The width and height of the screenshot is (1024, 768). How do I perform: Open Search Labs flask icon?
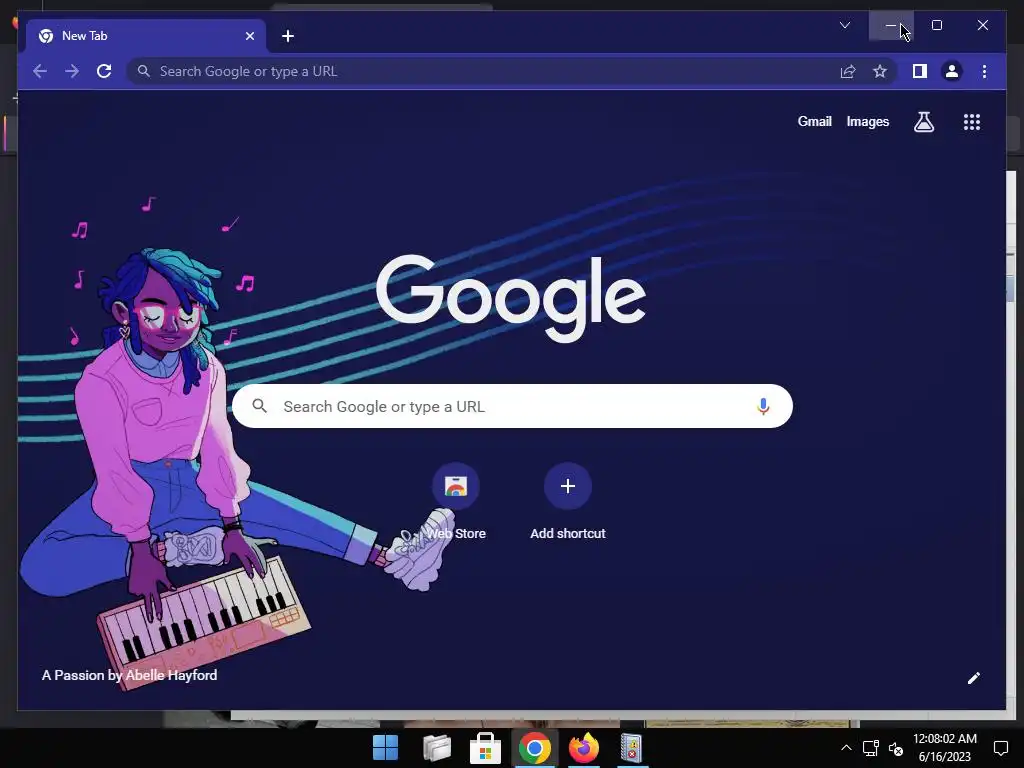tap(923, 121)
